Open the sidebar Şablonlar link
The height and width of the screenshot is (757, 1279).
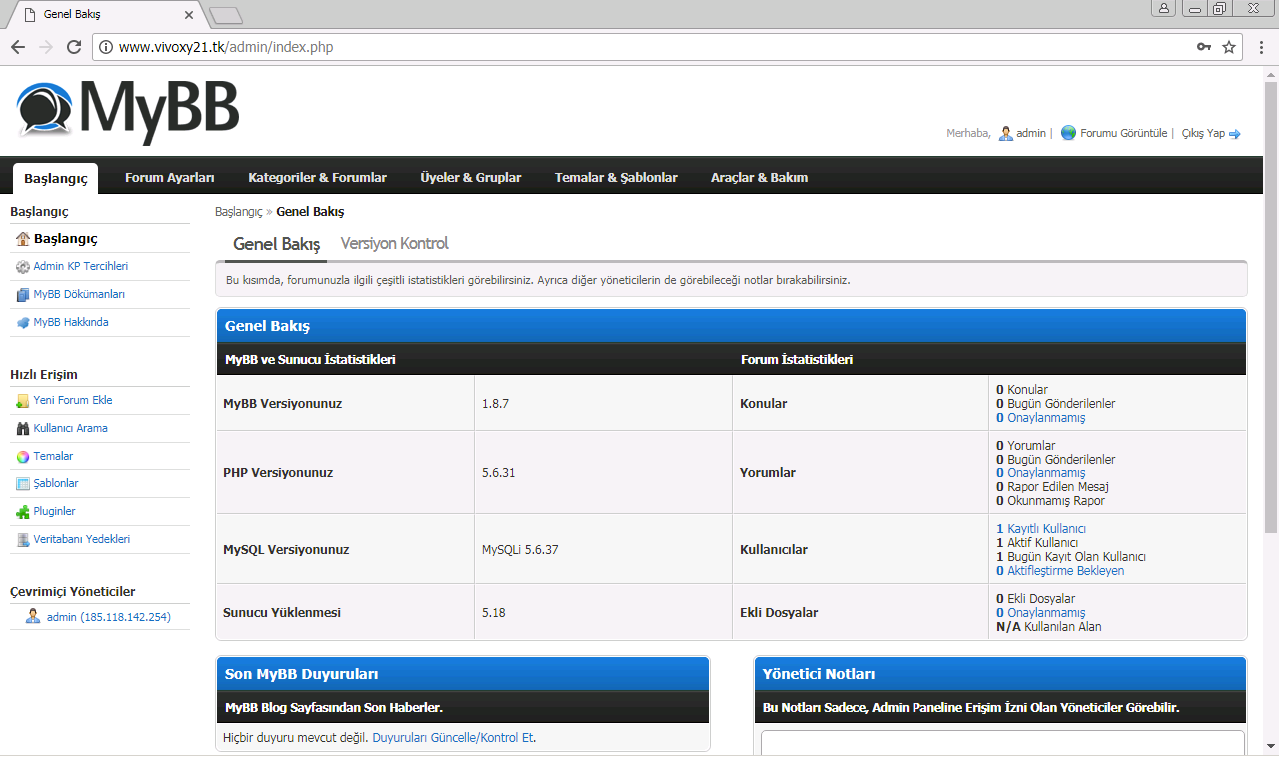(x=56, y=484)
